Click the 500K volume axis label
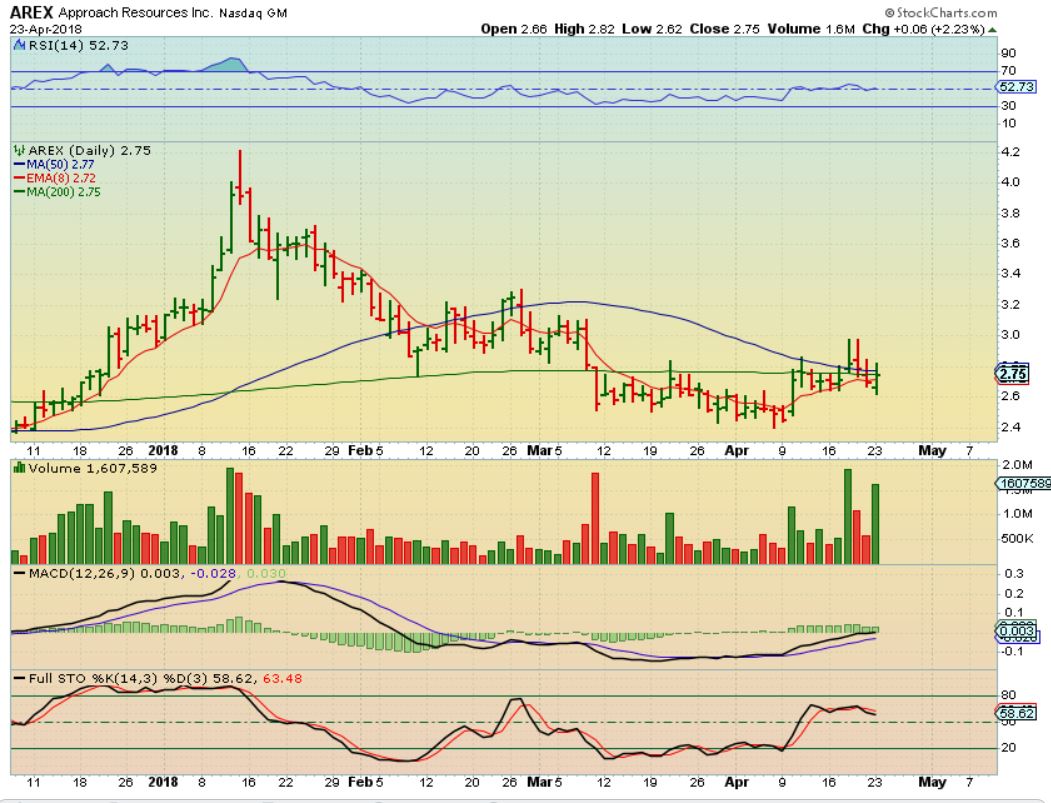The height and width of the screenshot is (803, 1051). click(1017, 538)
